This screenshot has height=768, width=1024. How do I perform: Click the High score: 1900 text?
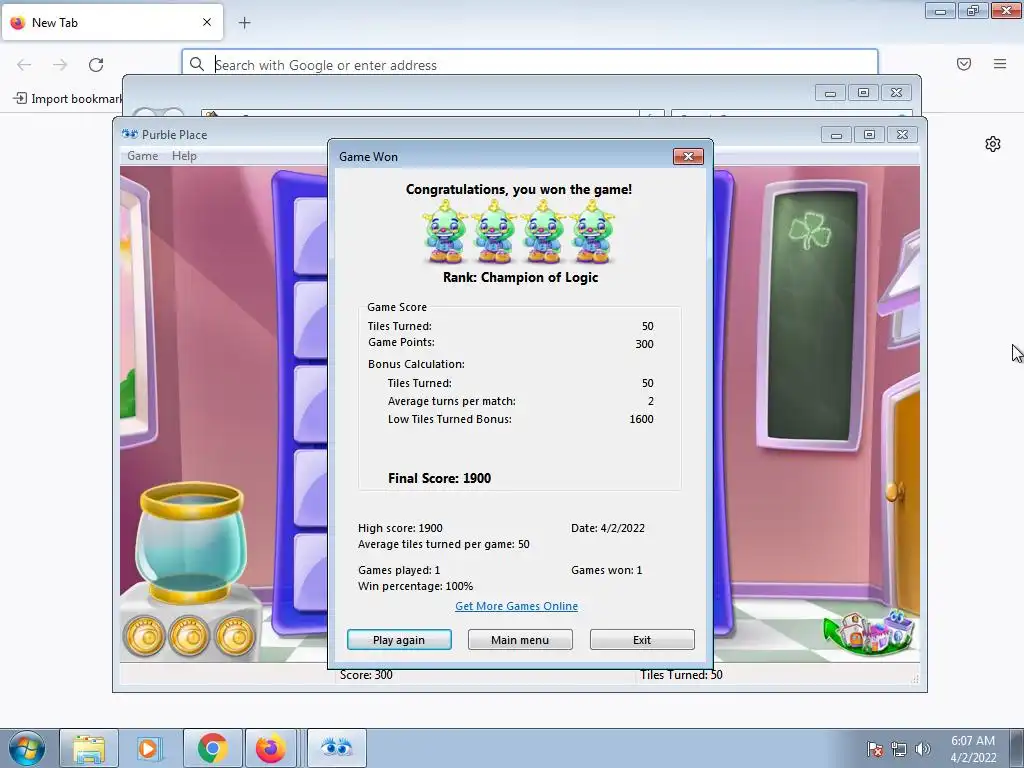(400, 528)
